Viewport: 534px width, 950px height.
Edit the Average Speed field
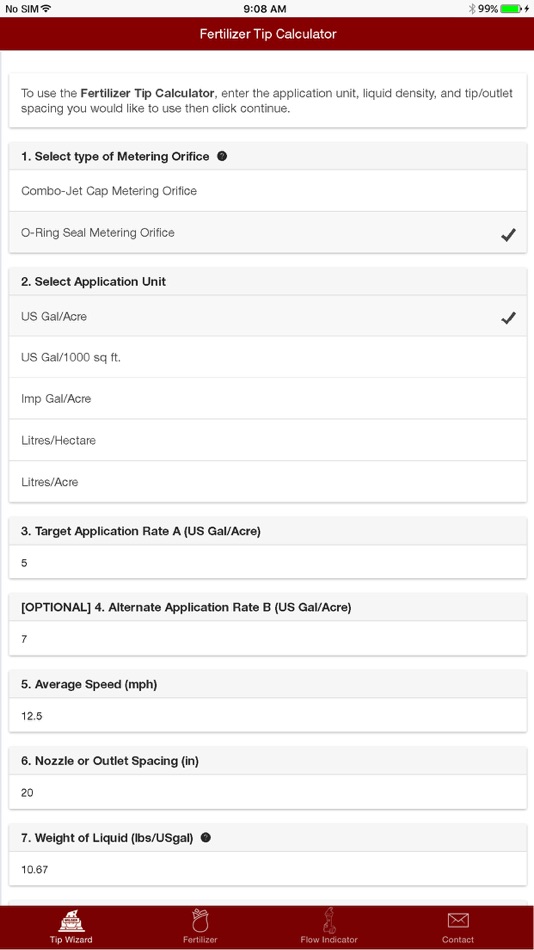[x=267, y=716]
